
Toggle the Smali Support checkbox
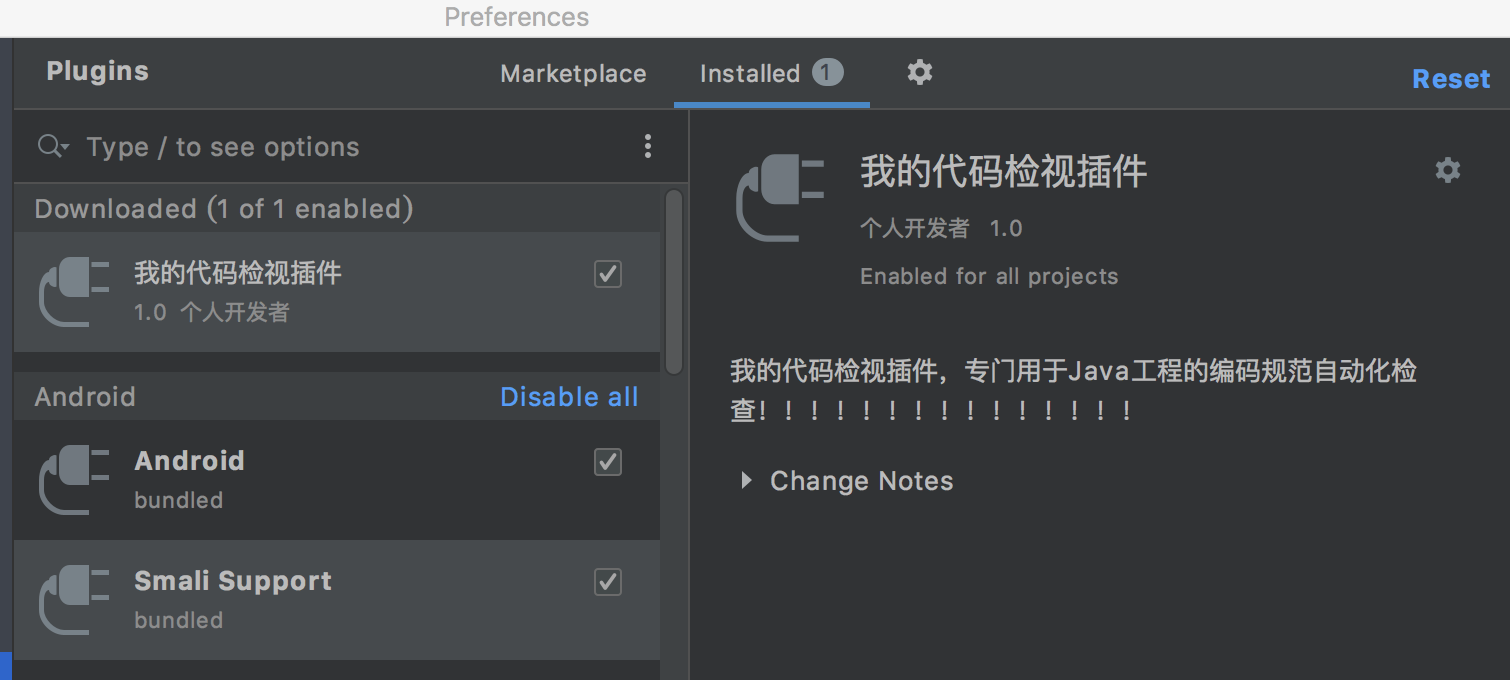point(608,582)
